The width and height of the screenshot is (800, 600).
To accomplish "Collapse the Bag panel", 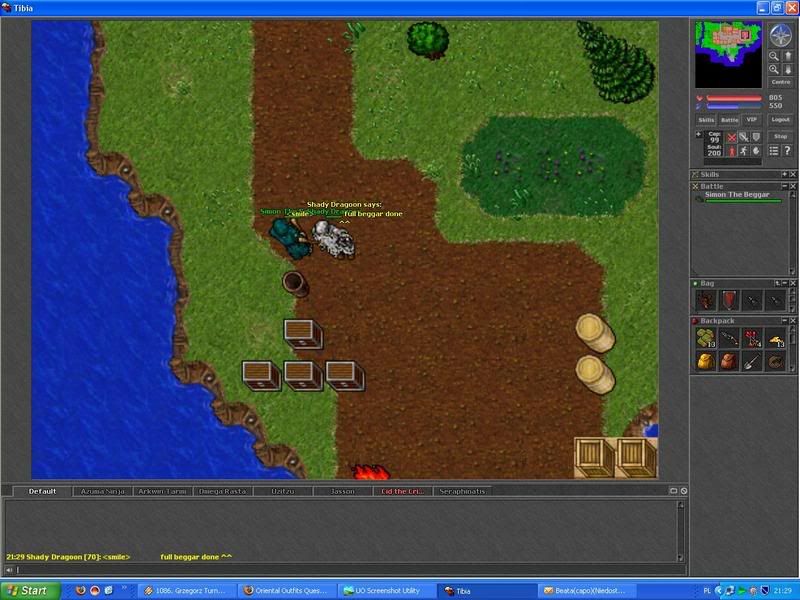I will coord(785,283).
